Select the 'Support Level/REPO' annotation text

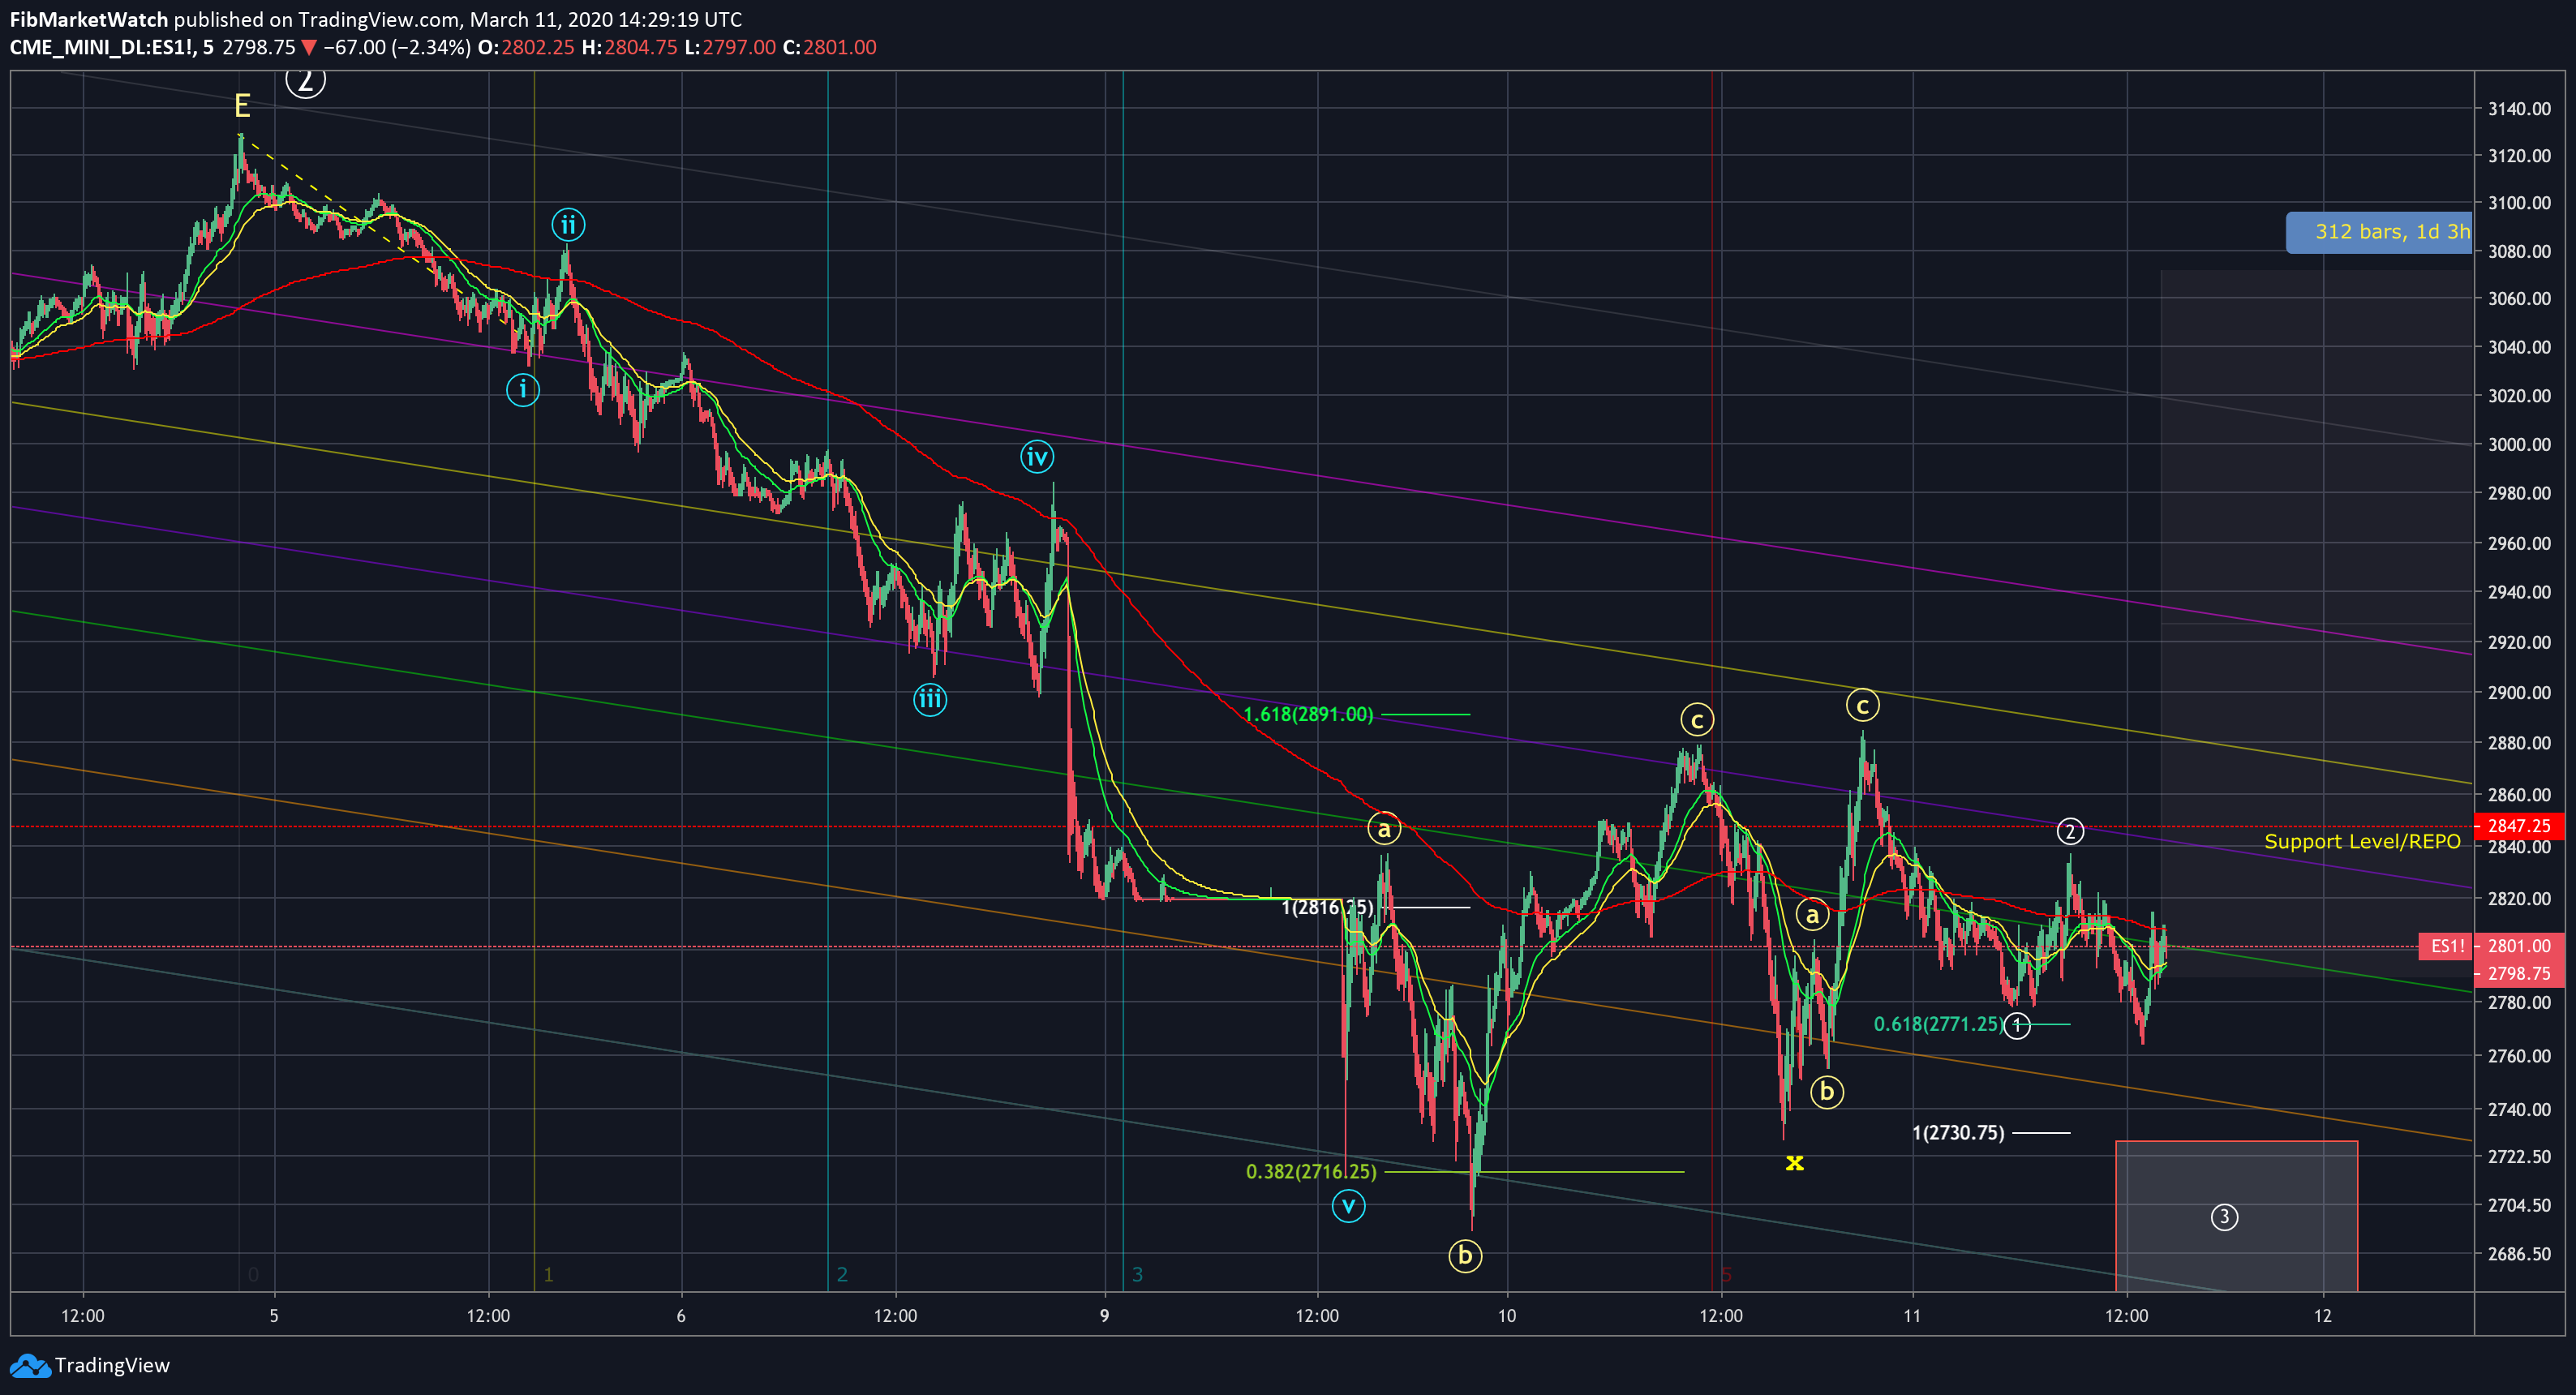2362,841
